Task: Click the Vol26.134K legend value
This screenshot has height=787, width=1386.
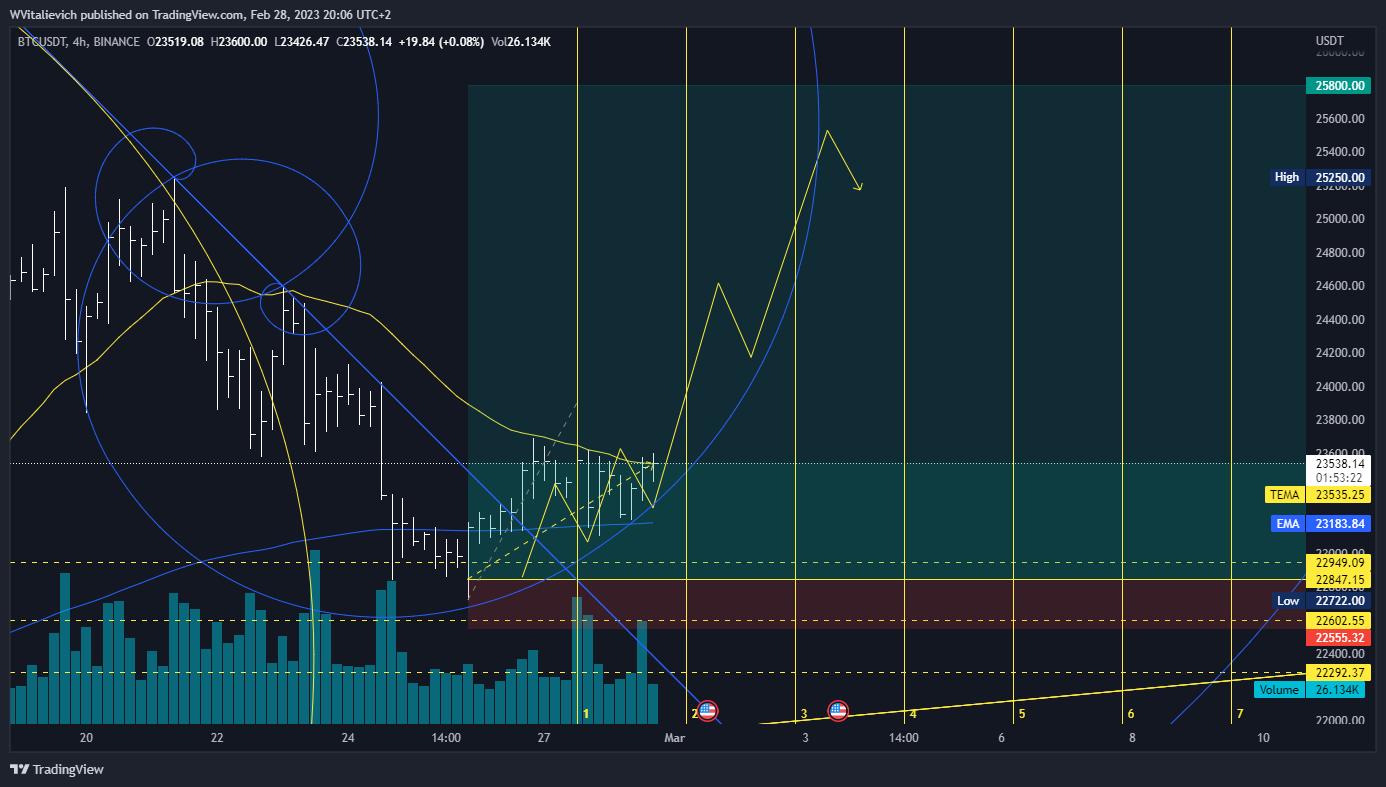Action: tap(520, 41)
